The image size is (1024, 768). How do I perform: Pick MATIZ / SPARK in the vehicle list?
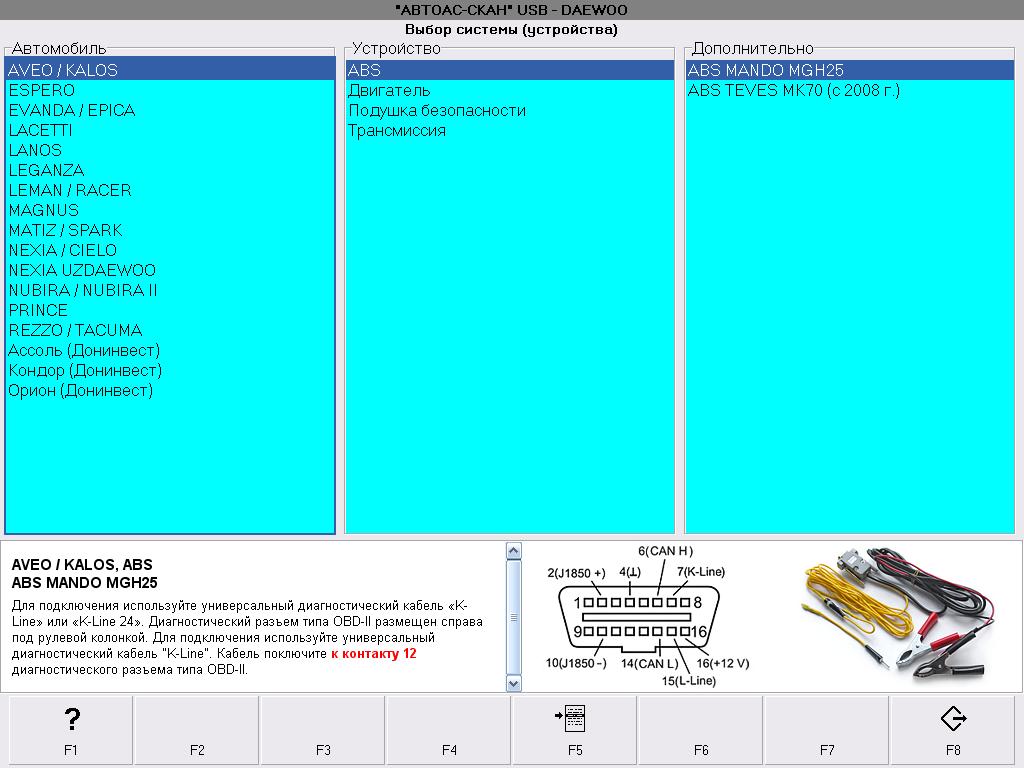tap(170, 231)
